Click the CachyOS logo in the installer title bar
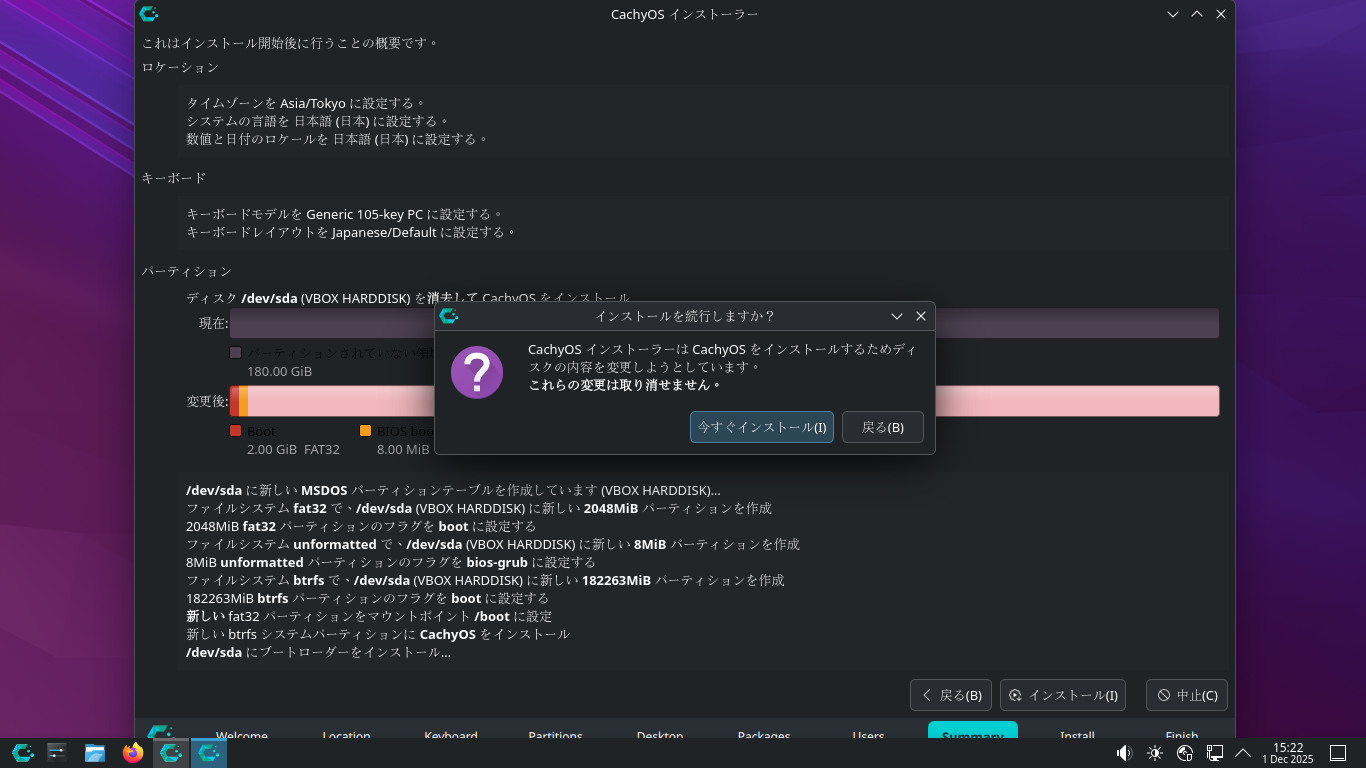The image size is (1366, 768). (x=149, y=14)
